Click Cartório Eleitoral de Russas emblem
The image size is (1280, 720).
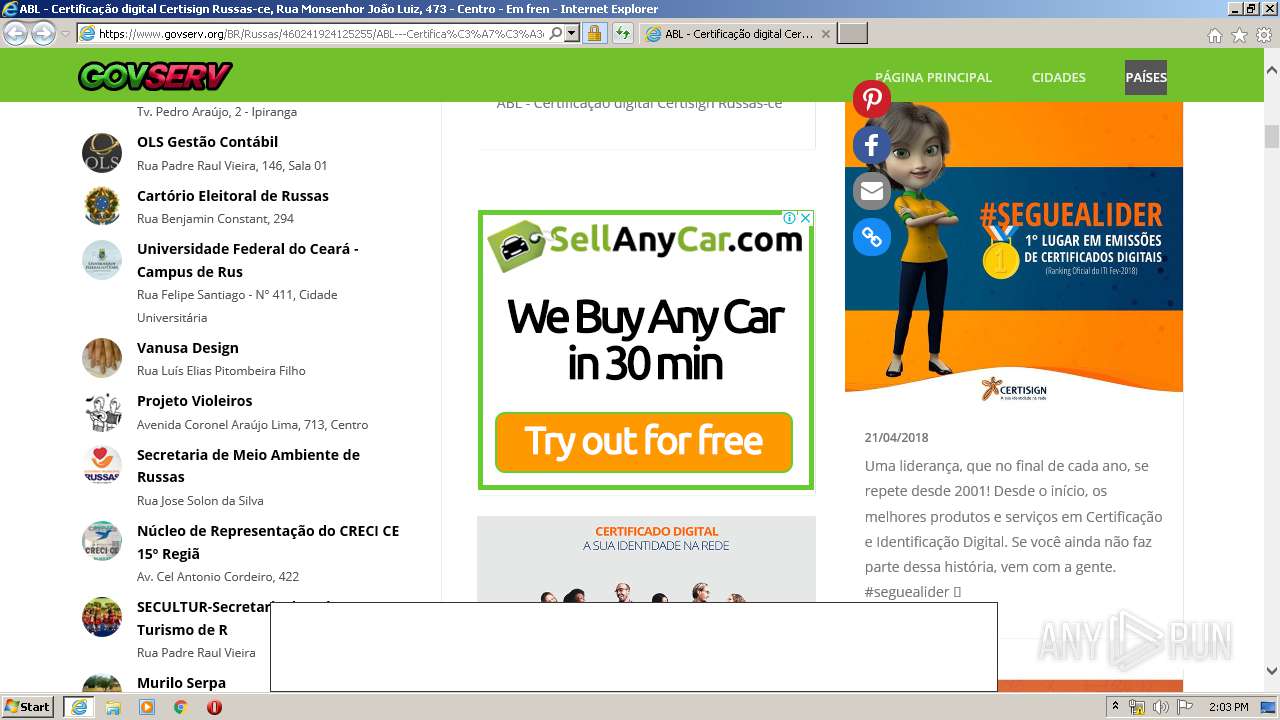click(x=102, y=206)
